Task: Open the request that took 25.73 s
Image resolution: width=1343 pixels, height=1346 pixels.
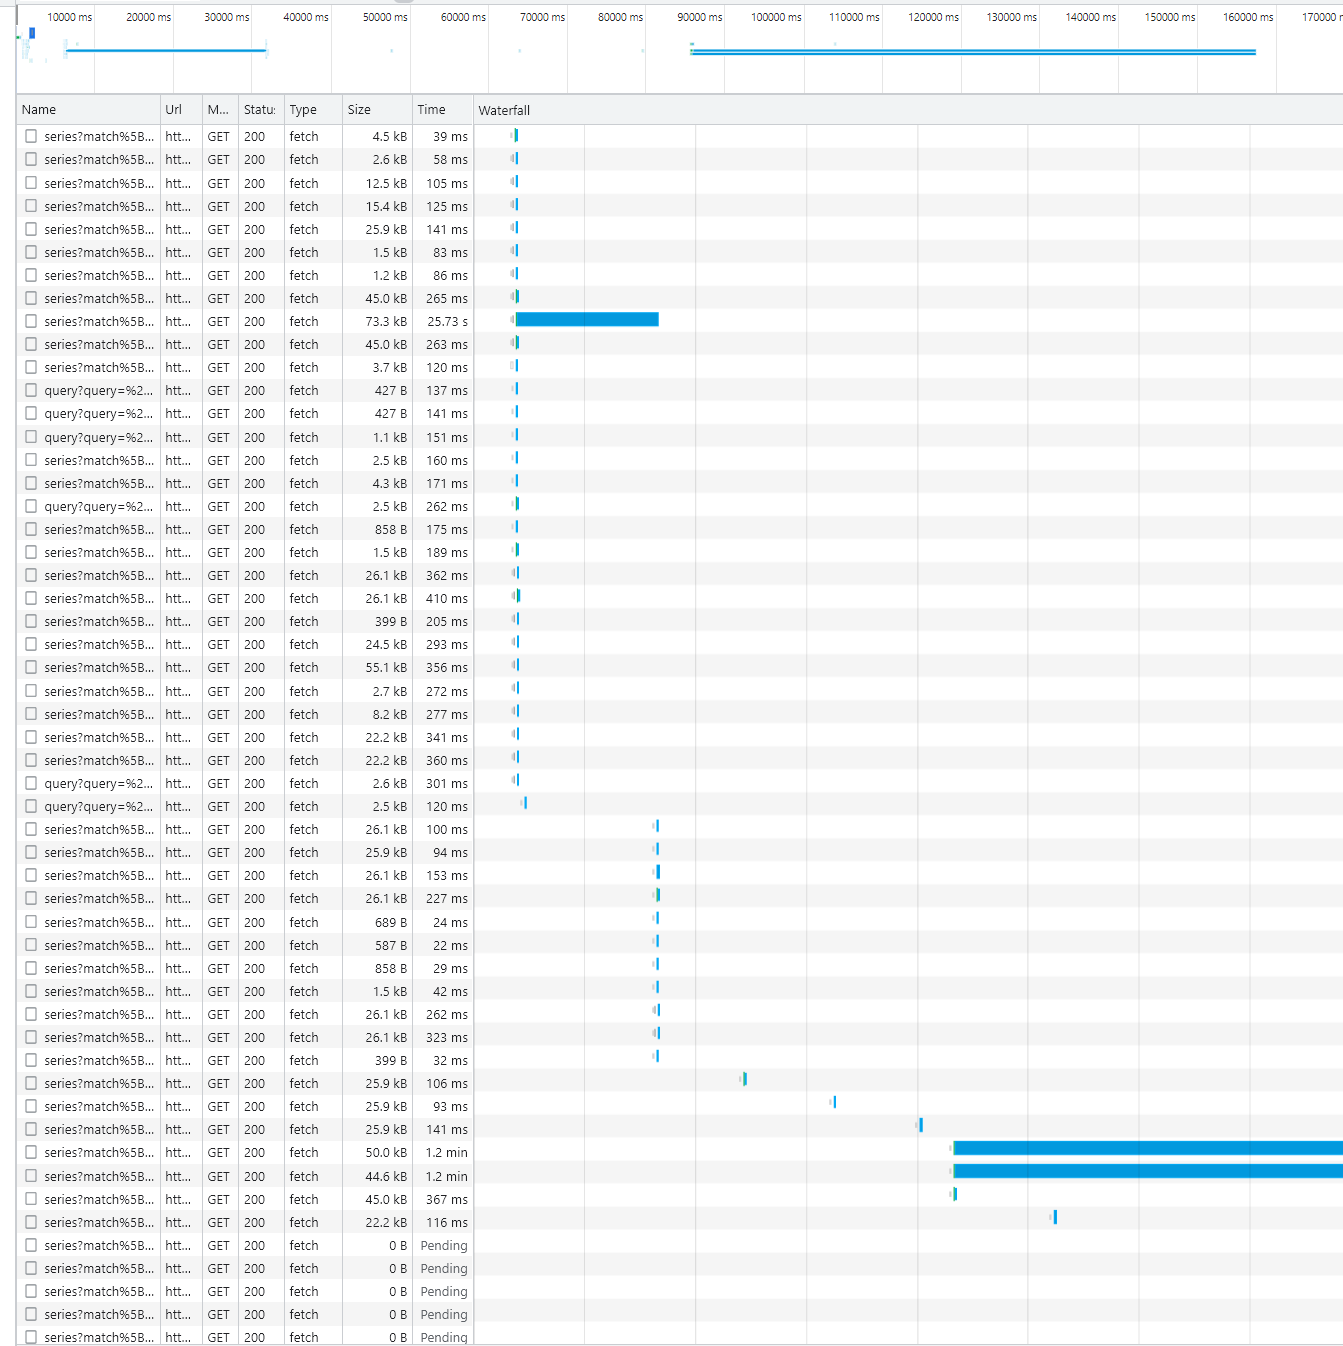Action: coord(99,321)
